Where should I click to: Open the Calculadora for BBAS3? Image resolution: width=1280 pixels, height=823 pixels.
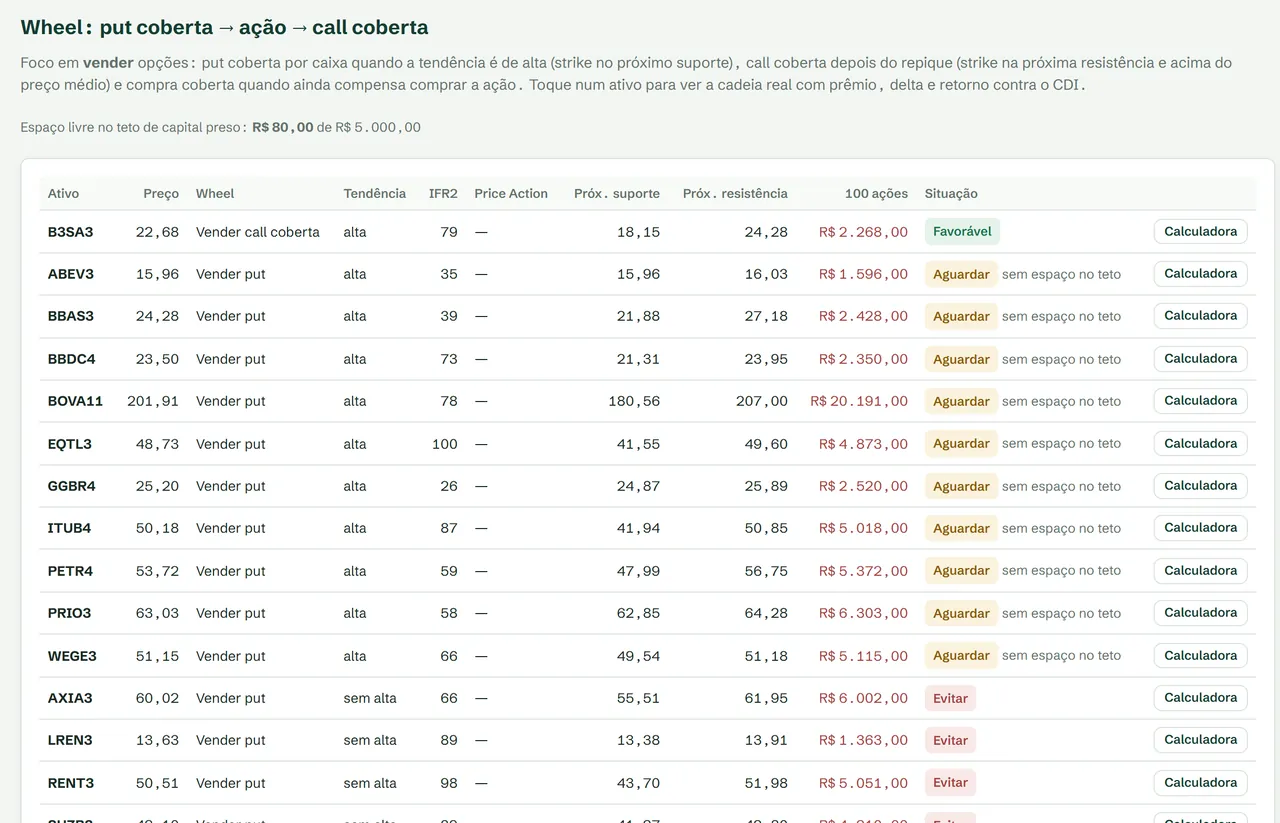(1200, 316)
